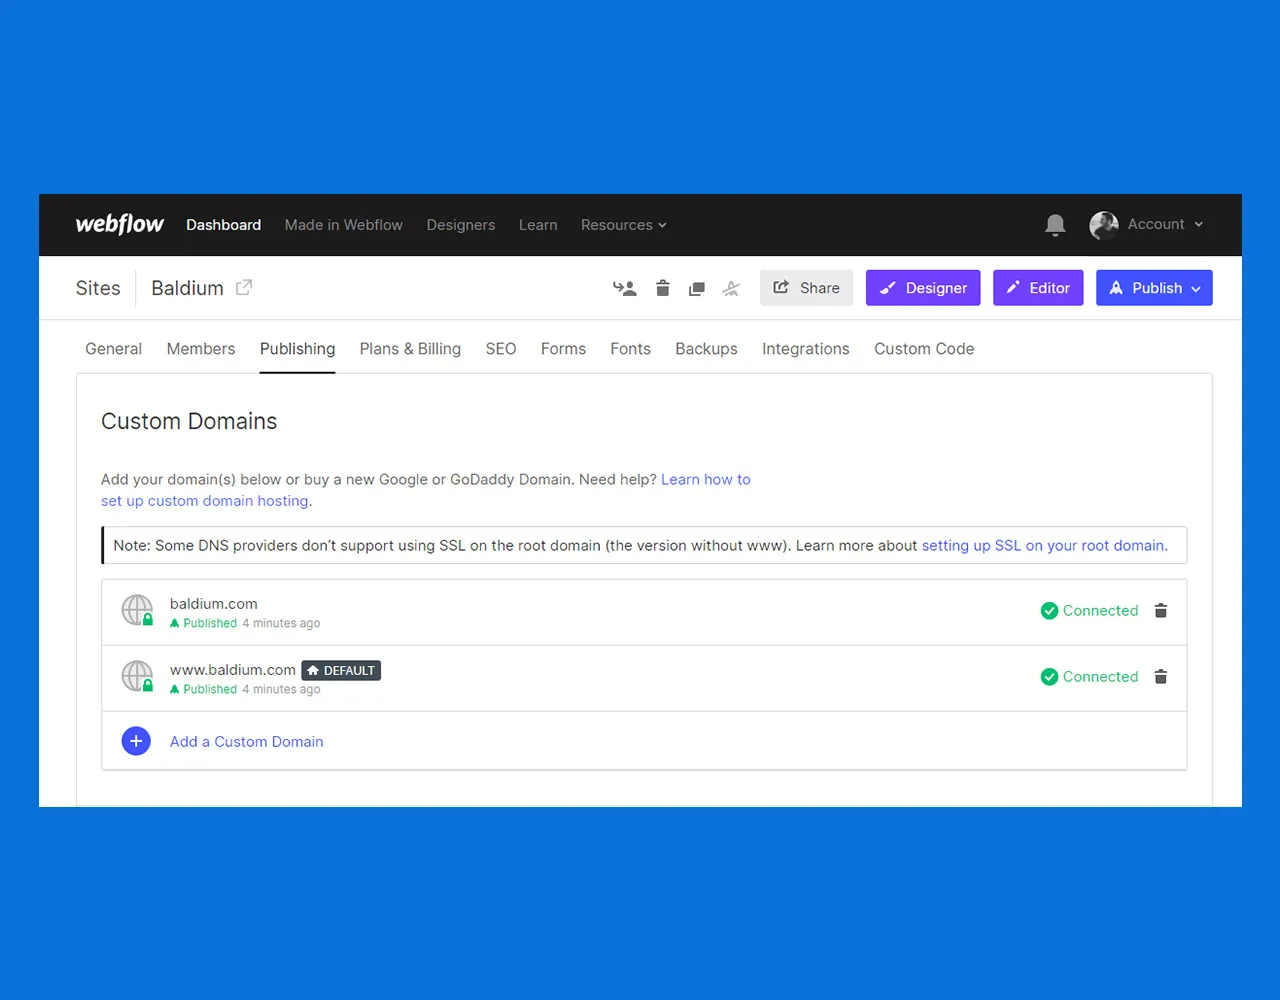Open the Designer button
The height and width of the screenshot is (1000, 1280).
(x=923, y=288)
